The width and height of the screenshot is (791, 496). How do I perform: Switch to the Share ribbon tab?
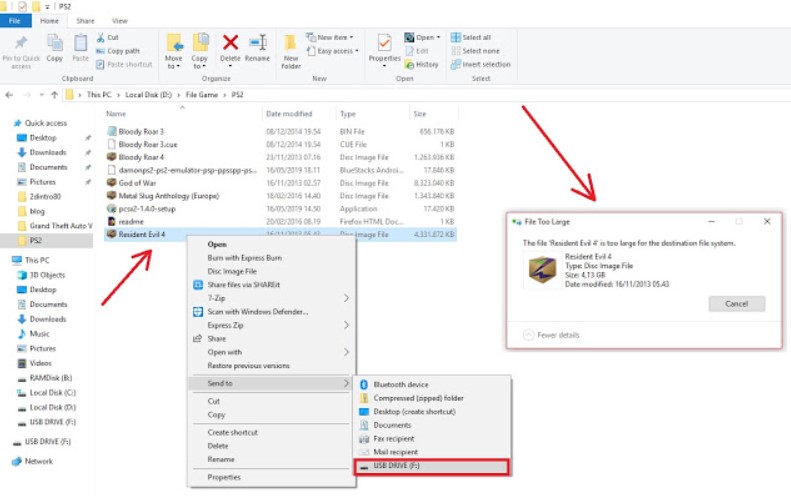click(x=85, y=21)
